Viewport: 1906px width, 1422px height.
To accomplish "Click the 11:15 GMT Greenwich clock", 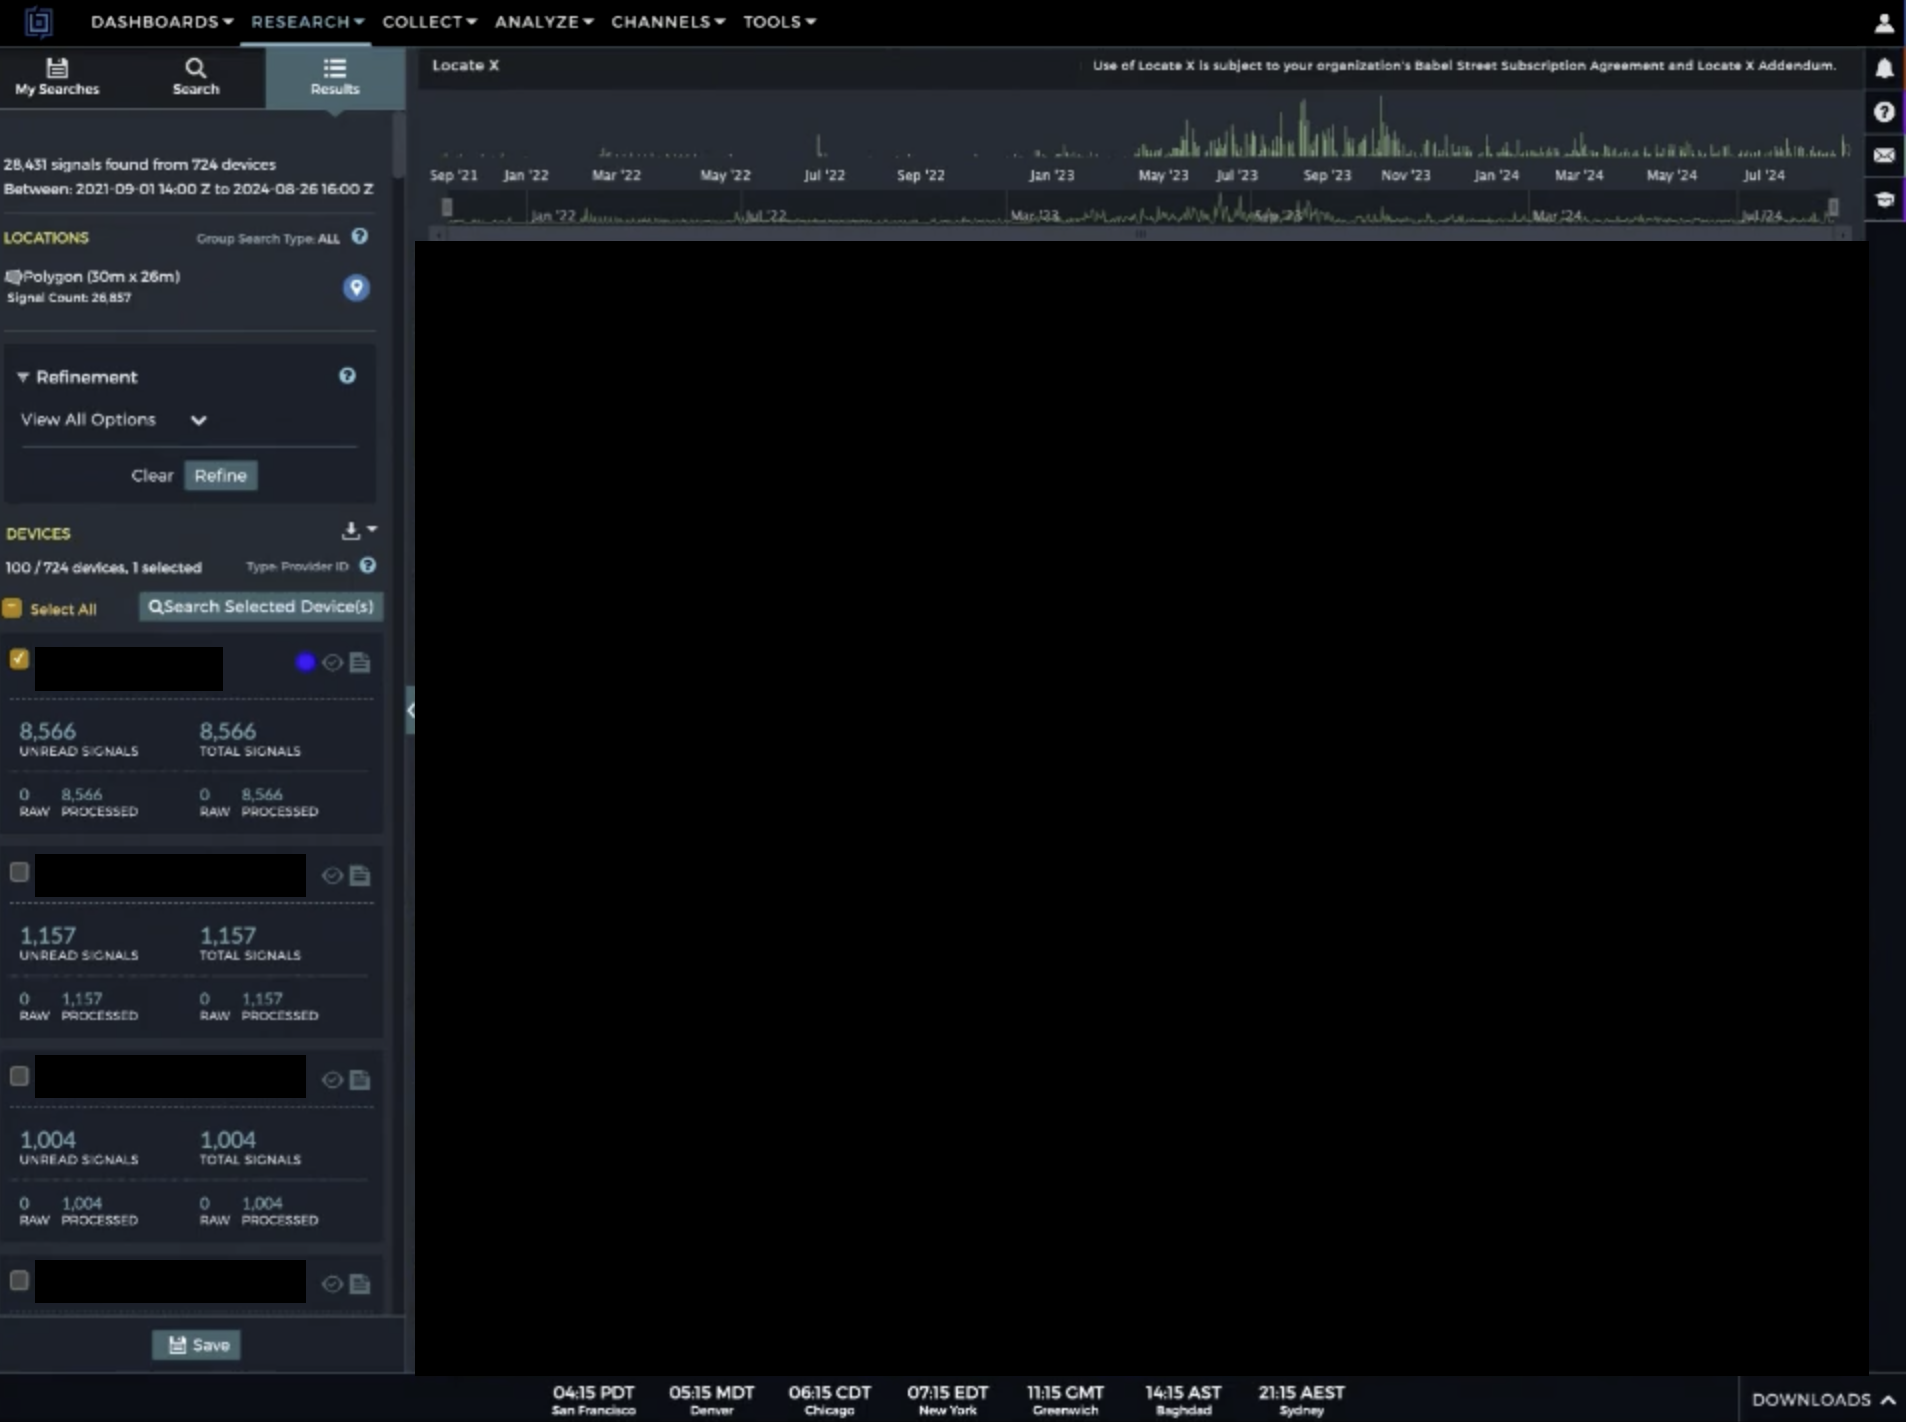I will pyautogui.click(x=1065, y=1399).
